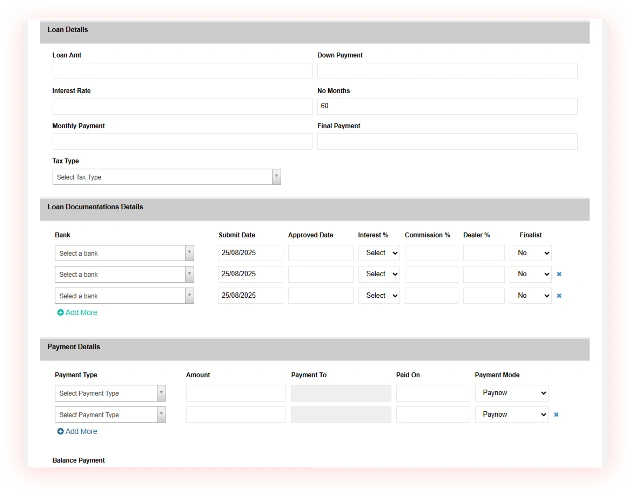Click Approved Date field in third bank row
This screenshot has width=632, height=494.
click(321, 296)
